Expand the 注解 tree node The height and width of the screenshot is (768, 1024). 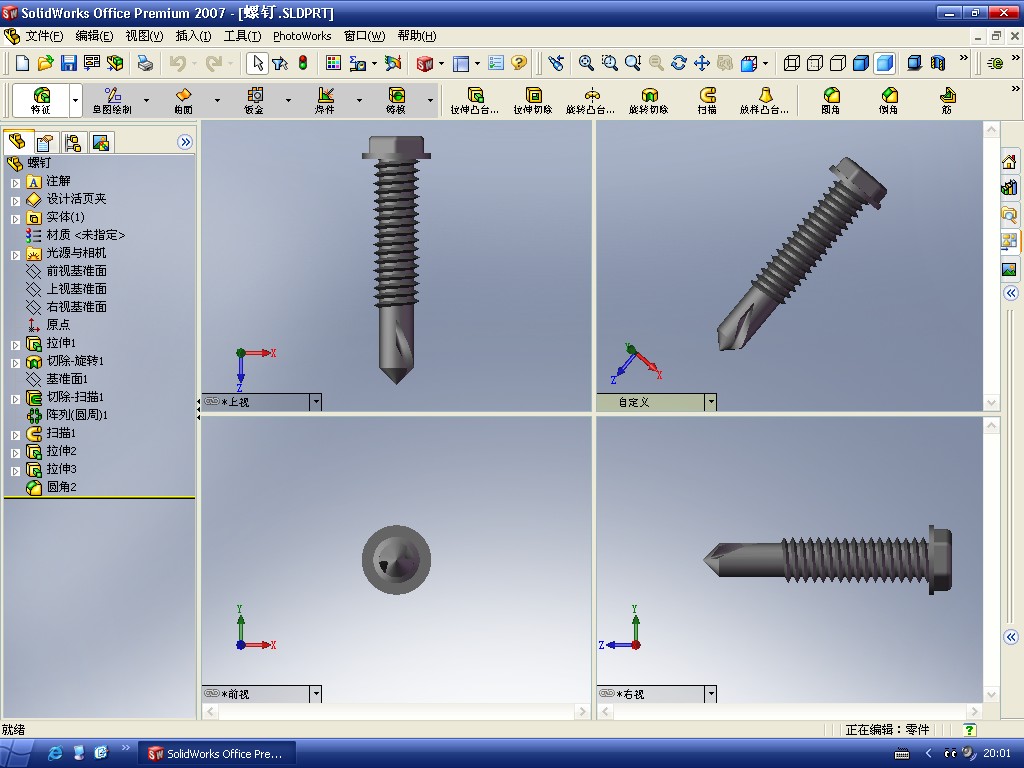(x=15, y=183)
